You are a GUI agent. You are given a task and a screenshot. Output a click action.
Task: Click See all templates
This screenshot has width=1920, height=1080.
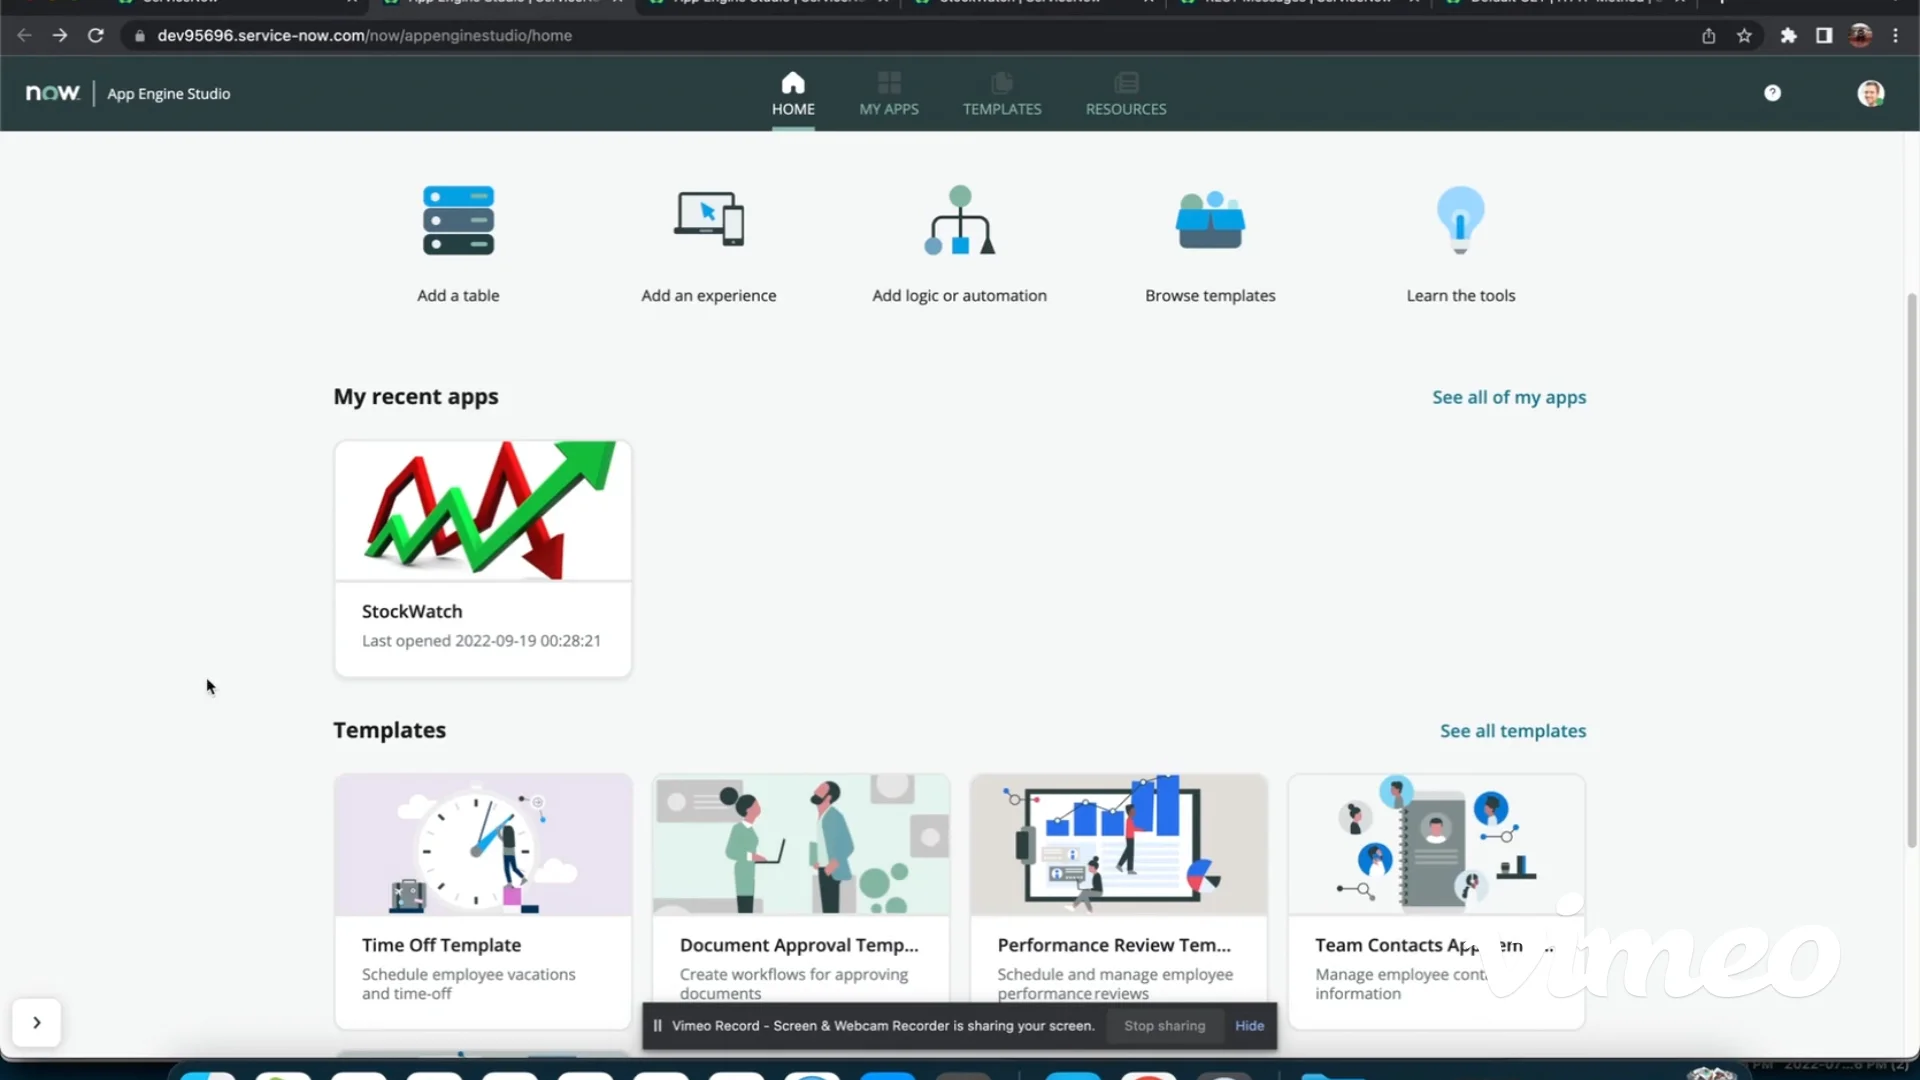pyautogui.click(x=1513, y=730)
